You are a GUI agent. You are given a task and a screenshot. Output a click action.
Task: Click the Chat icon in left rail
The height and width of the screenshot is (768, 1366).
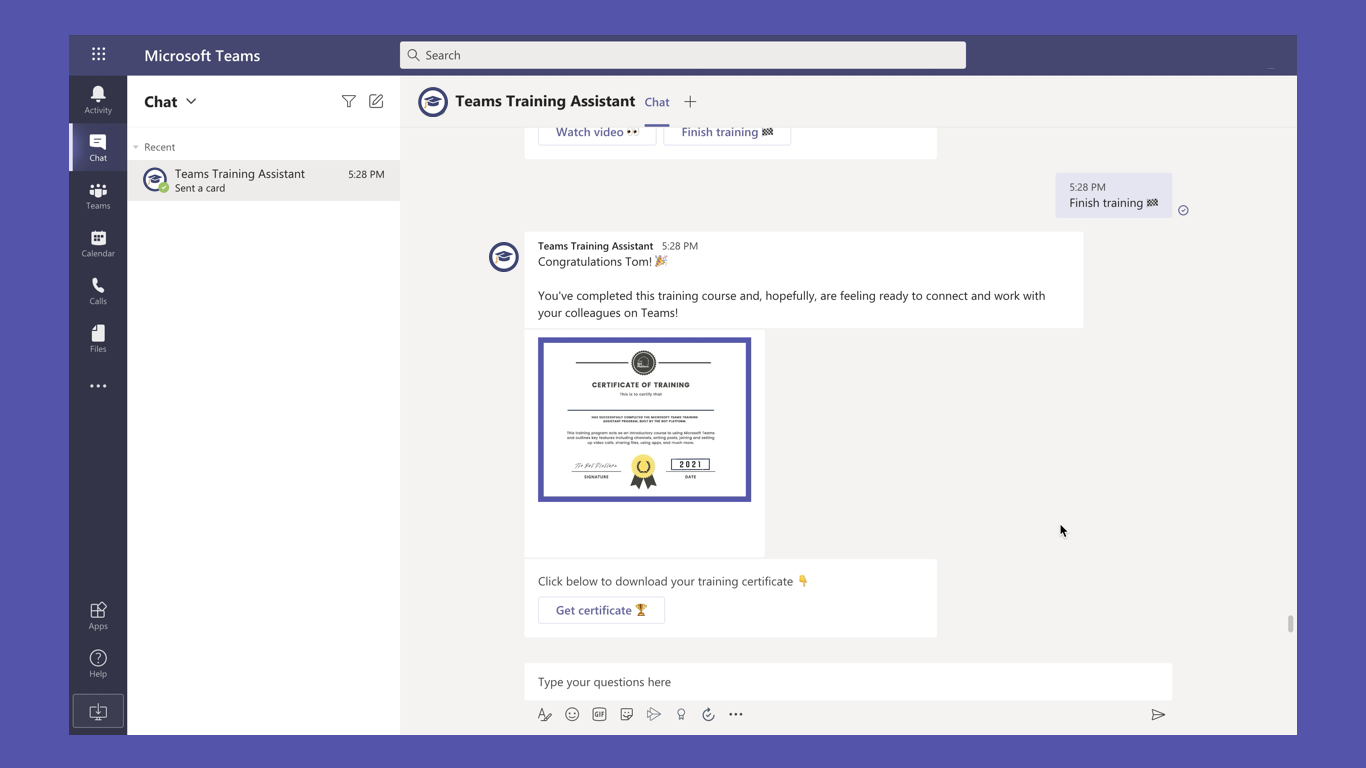coord(98,148)
